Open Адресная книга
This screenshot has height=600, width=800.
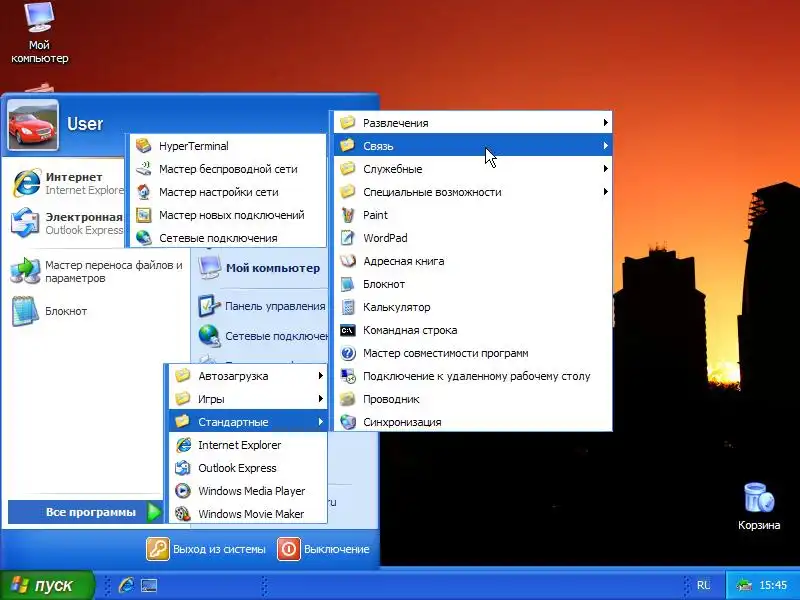click(473, 261)
